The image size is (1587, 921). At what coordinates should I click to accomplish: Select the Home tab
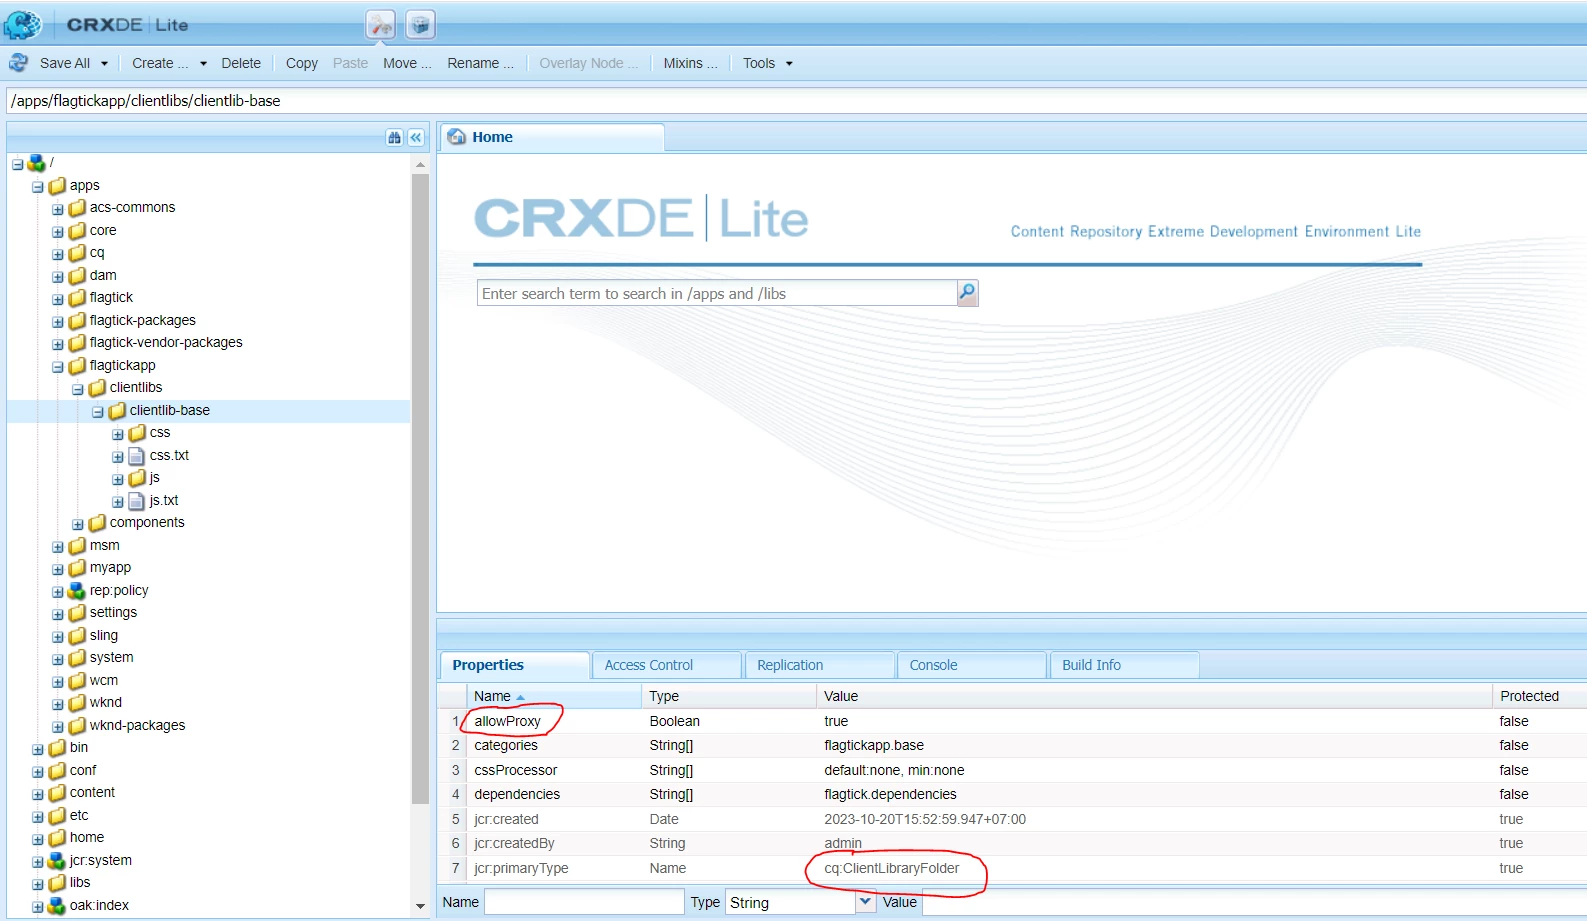tap(552, 137)
